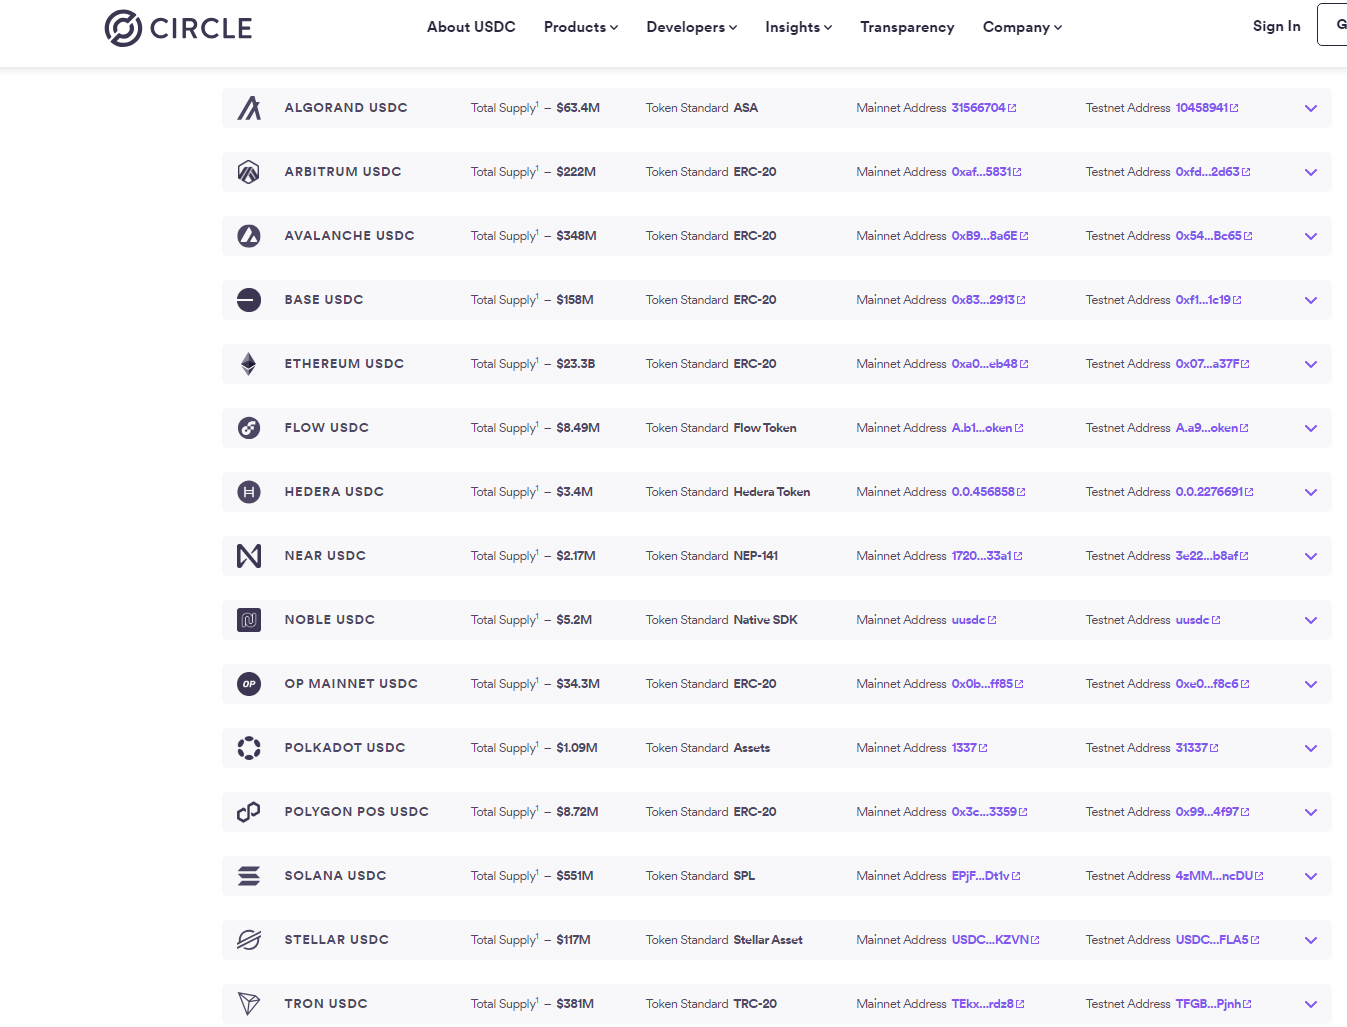Expand the Base USDC row details

tap(1310, 300)
